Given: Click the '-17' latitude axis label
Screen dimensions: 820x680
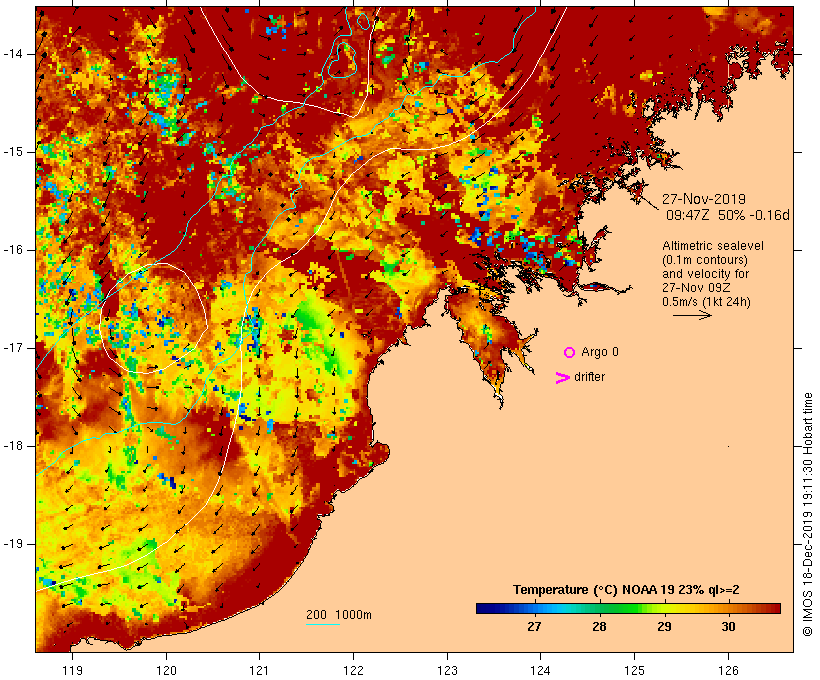Looking at the screenshot, I should tap(12, 348).
